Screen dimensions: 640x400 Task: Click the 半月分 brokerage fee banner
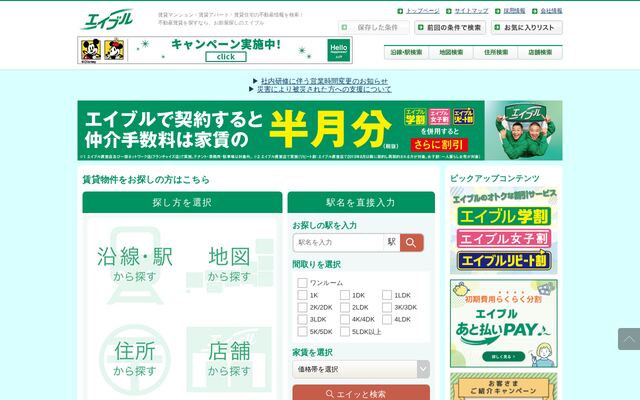pos(320,131)
